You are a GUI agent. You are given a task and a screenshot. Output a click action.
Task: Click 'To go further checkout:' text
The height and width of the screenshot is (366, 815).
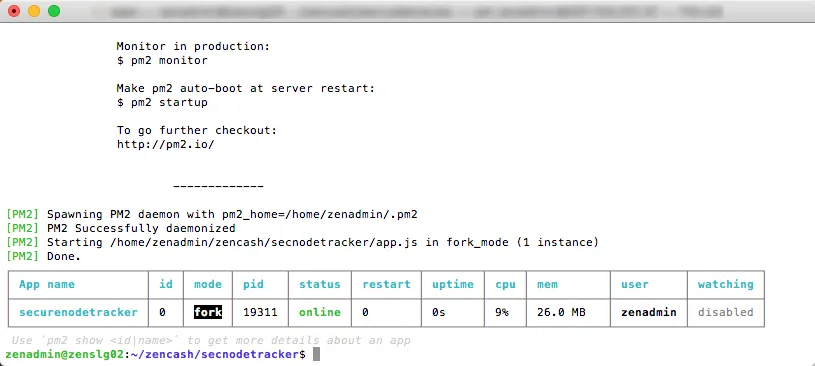[197, 130]
